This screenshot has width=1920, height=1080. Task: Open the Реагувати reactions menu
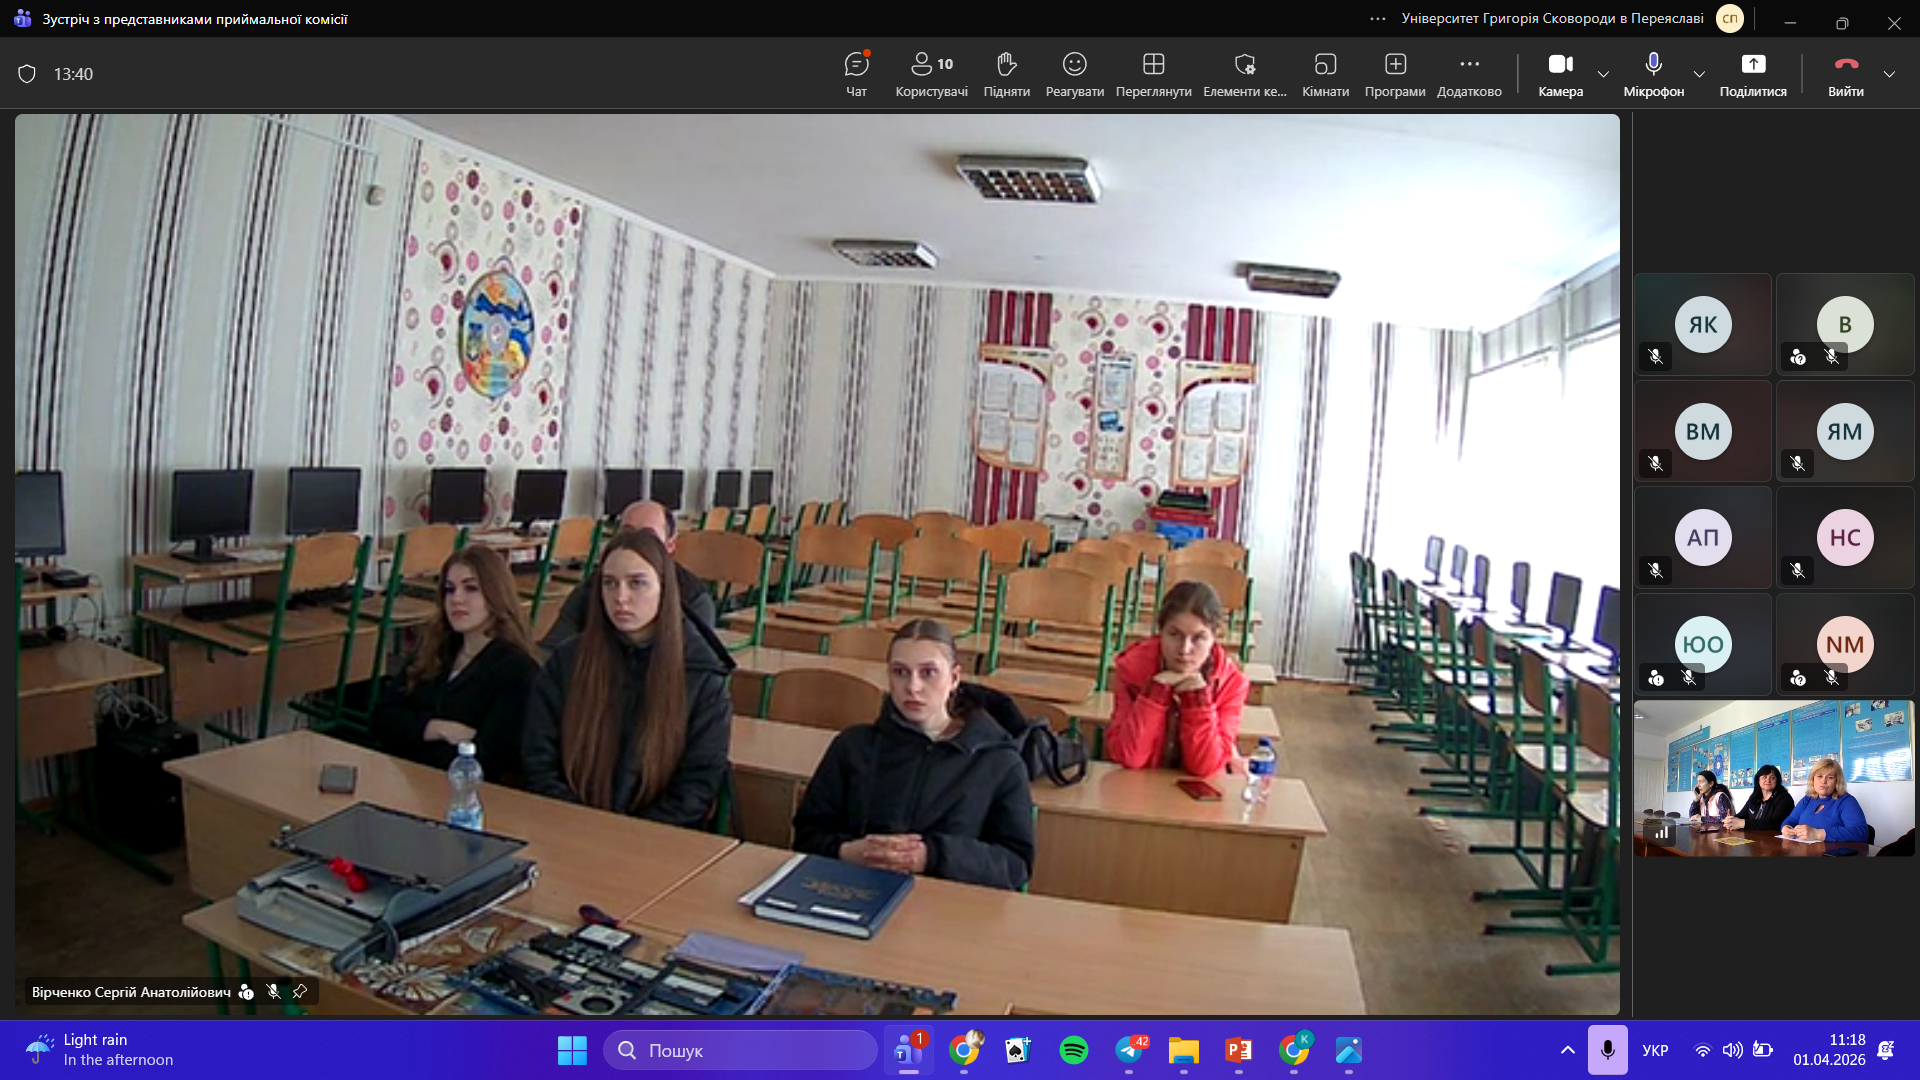point(1074,74)
